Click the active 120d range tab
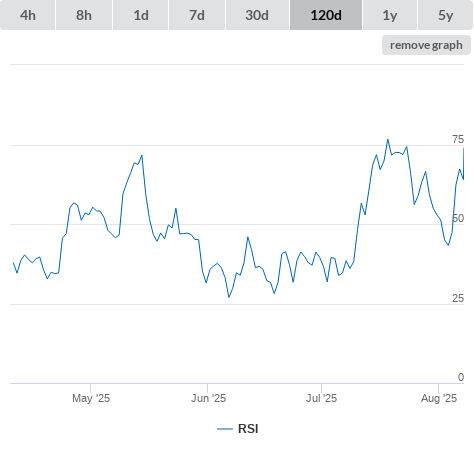Screen dimensions: 474x455 point(326,15)
